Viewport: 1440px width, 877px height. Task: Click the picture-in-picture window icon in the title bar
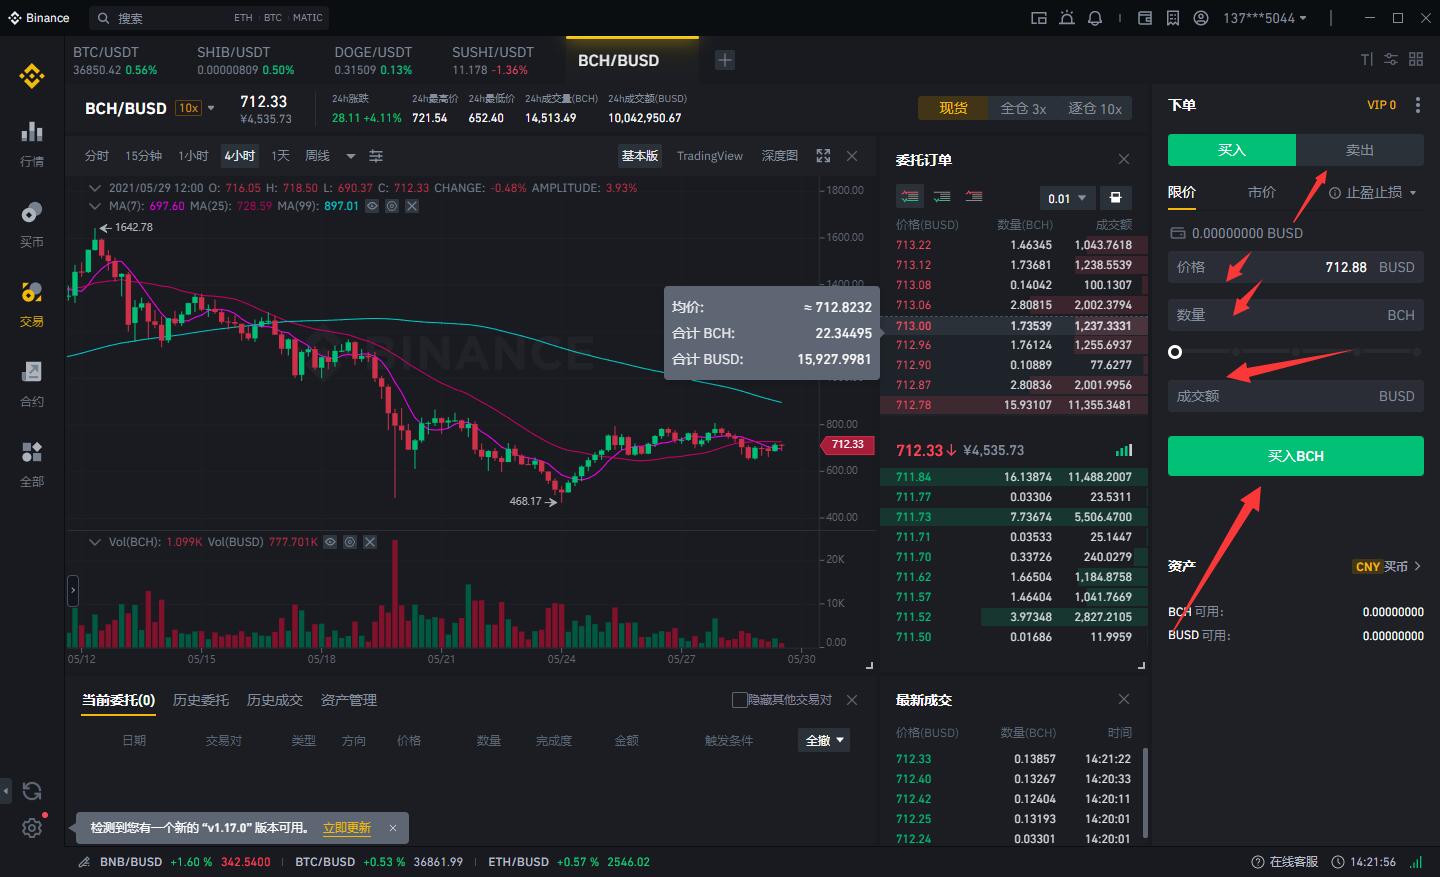coord(1039,18)
